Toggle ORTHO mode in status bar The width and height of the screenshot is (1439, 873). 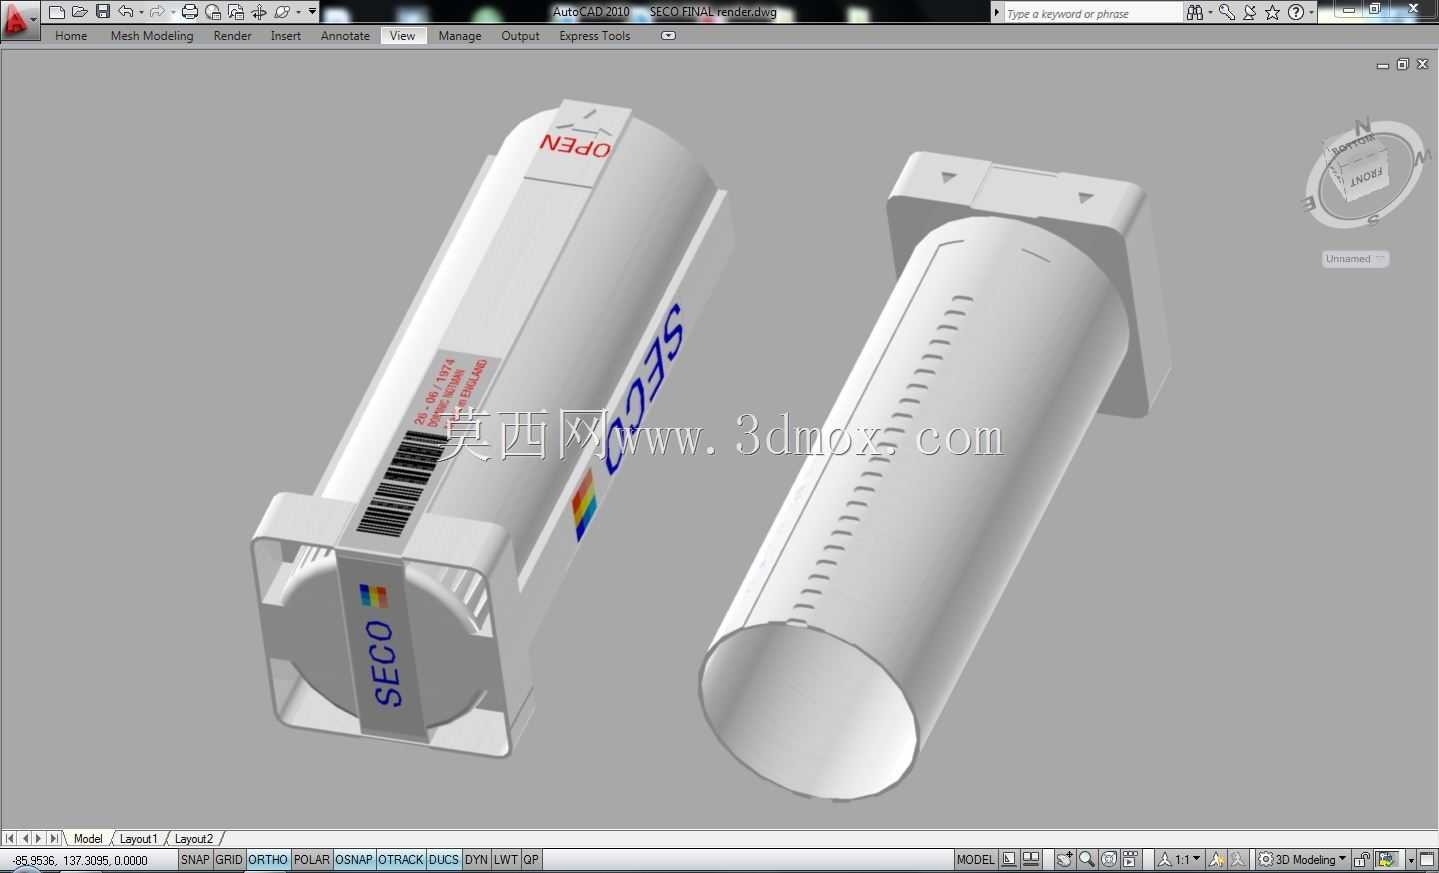pos(268,860)
